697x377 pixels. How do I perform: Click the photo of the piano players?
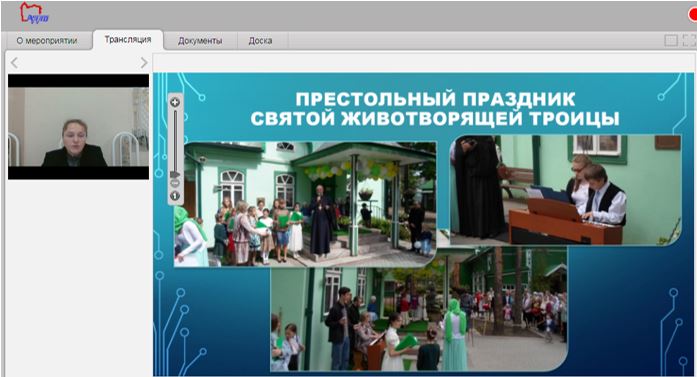[x=565, y=190]
